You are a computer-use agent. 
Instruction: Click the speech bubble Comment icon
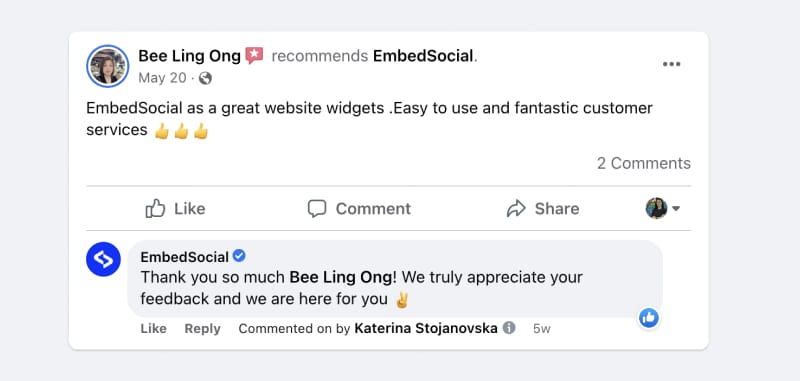[x=317, y=209]
